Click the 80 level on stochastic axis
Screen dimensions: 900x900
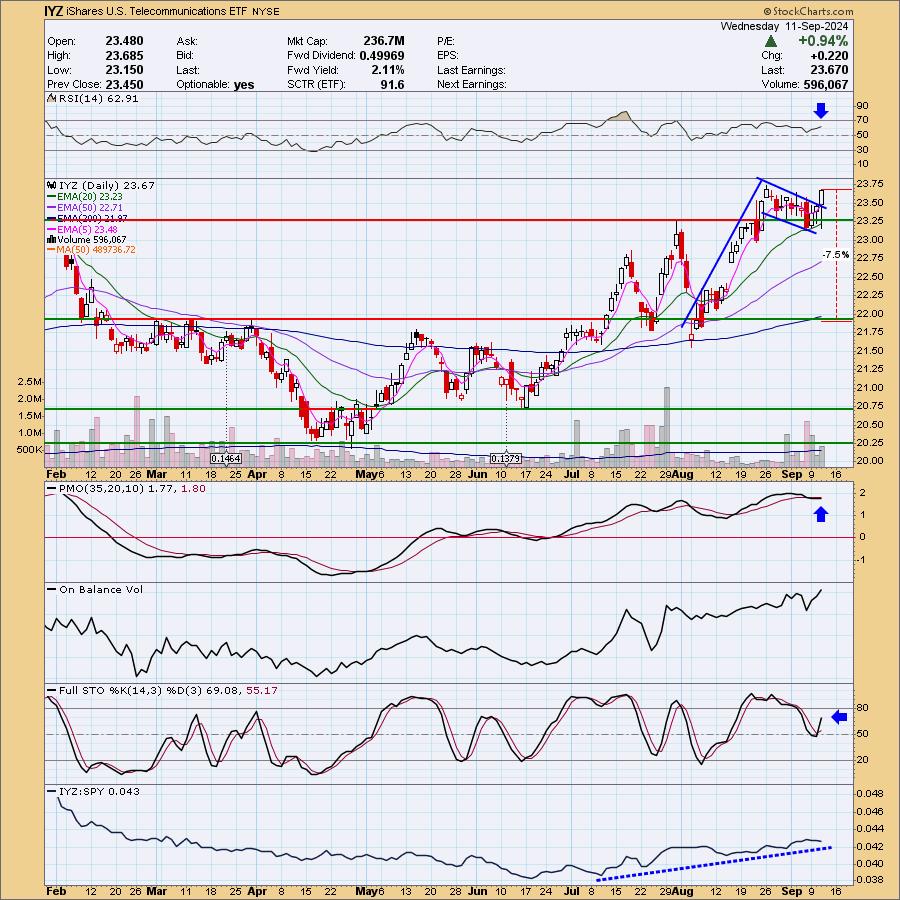point(862,708)
